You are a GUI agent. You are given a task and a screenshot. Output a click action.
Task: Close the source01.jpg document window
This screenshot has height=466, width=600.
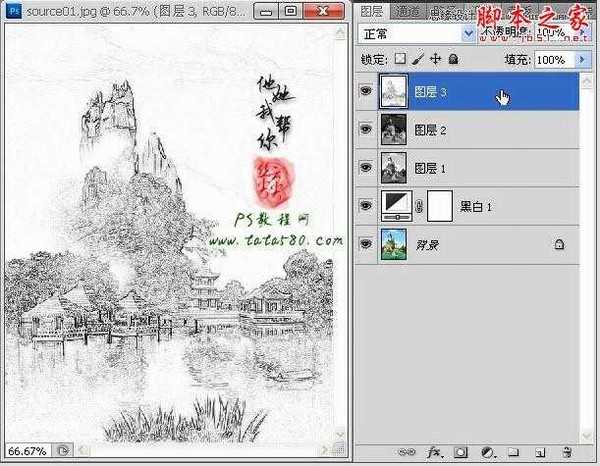point(323,11)
